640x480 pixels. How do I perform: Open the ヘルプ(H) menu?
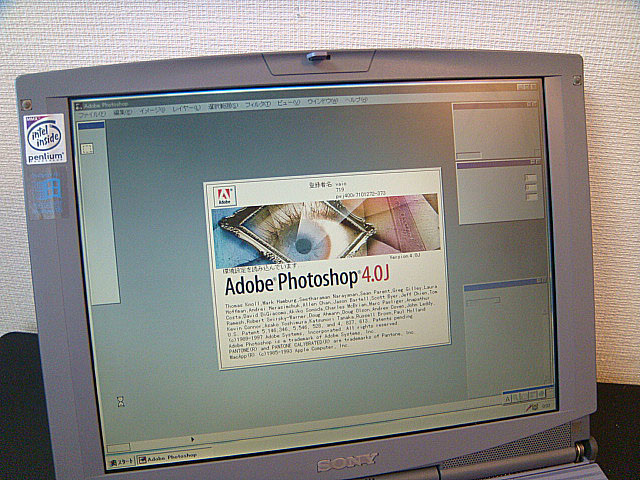[x=356, y=100]
